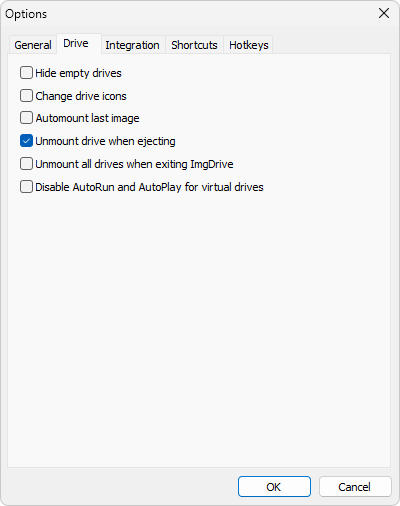Enable the Change drive icons checkbox

(26, 96)
